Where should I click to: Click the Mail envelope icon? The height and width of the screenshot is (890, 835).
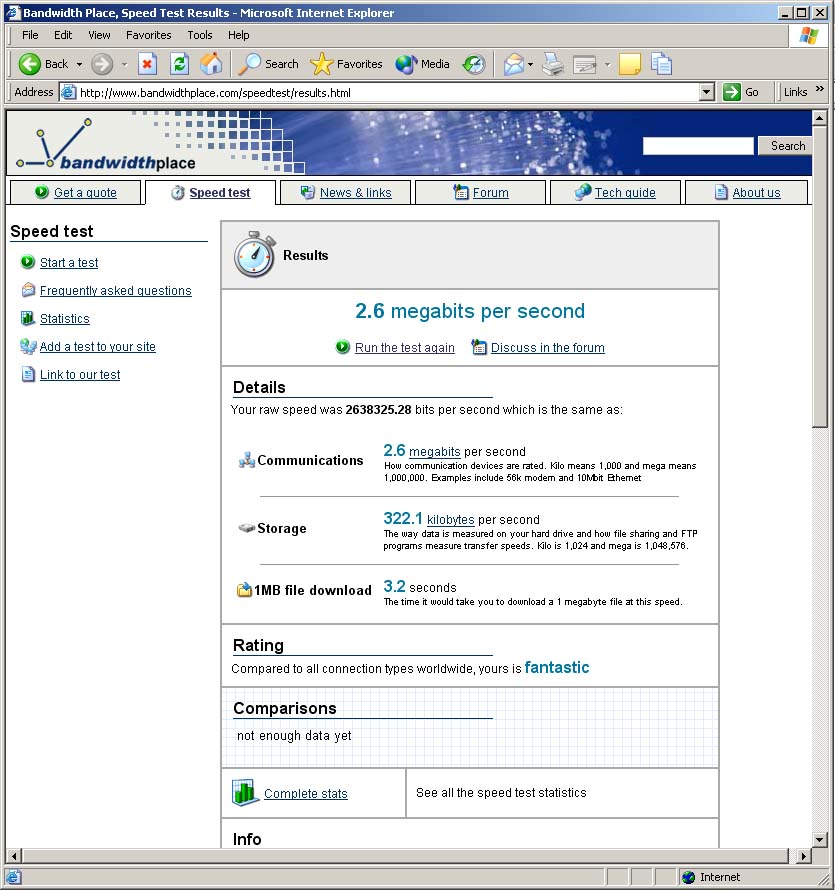click(x=514, y=64)
